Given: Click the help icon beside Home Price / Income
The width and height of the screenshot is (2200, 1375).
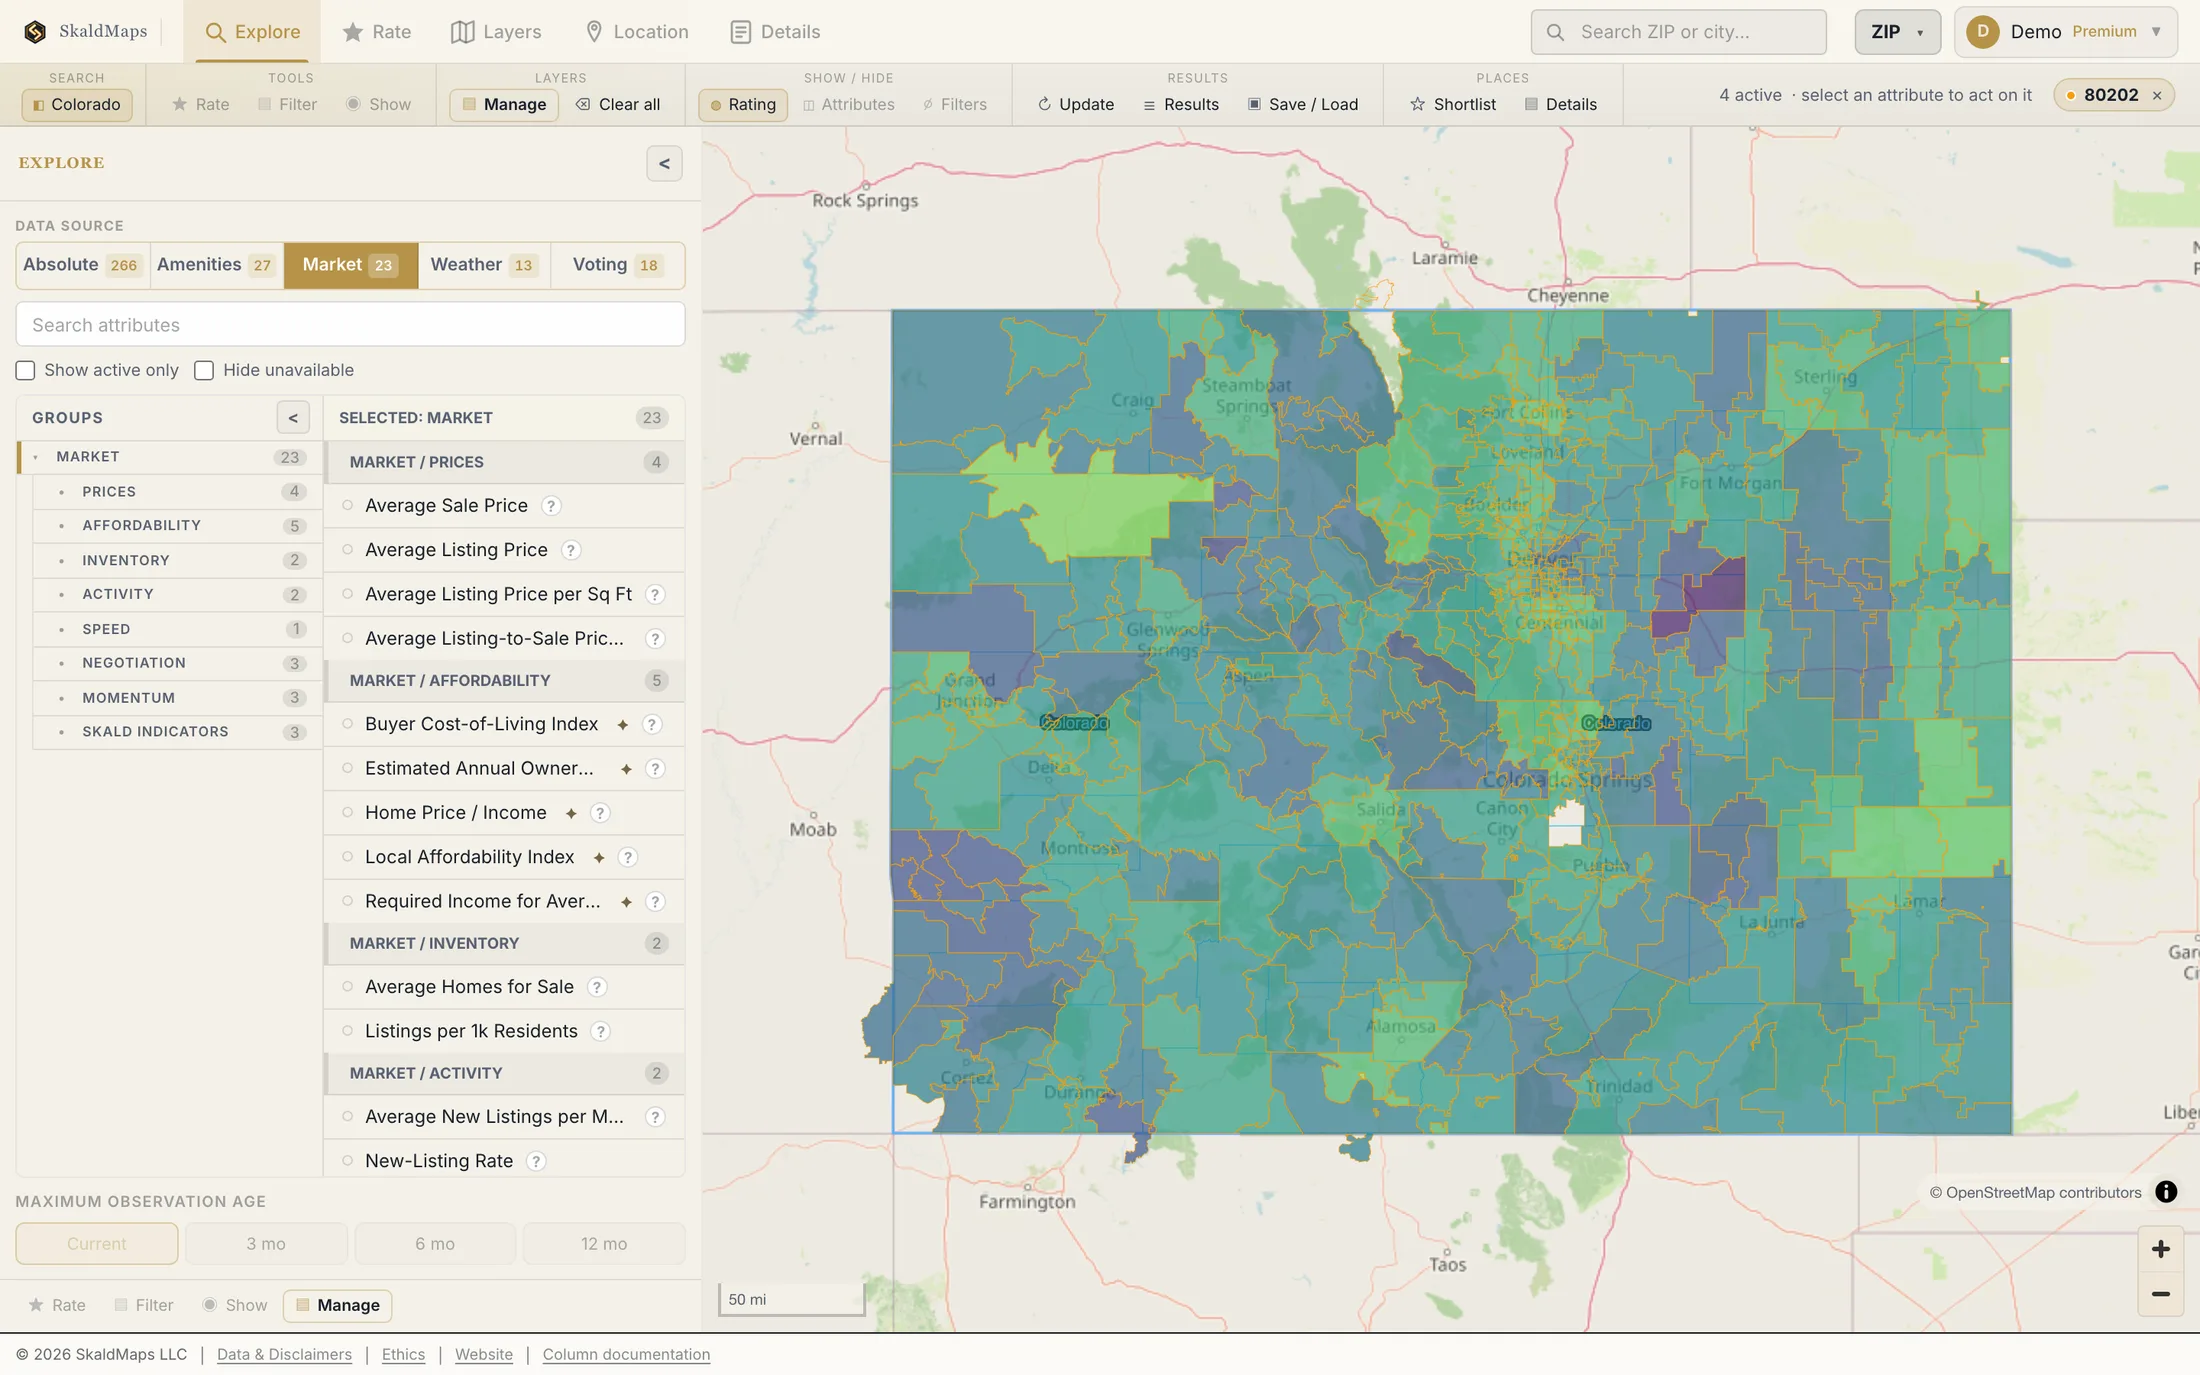Looking at the screenshot, I should click(600, 813).
